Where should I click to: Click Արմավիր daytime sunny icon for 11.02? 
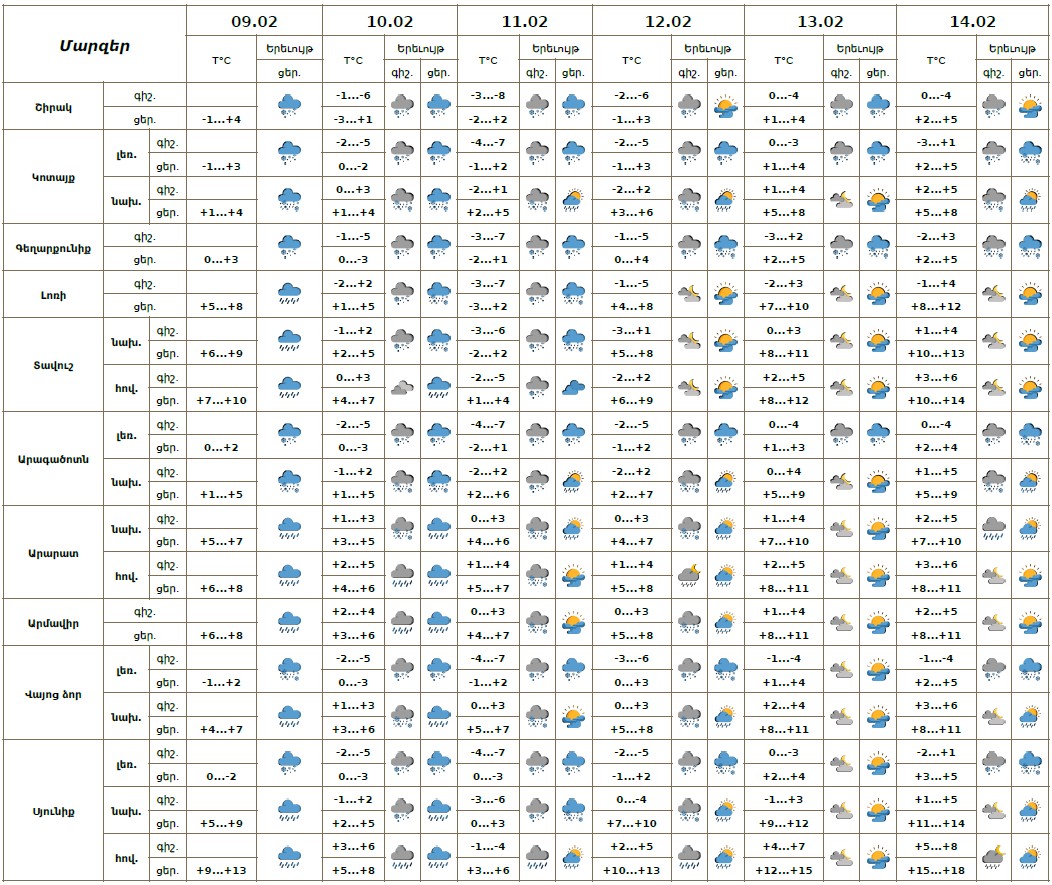573,623
